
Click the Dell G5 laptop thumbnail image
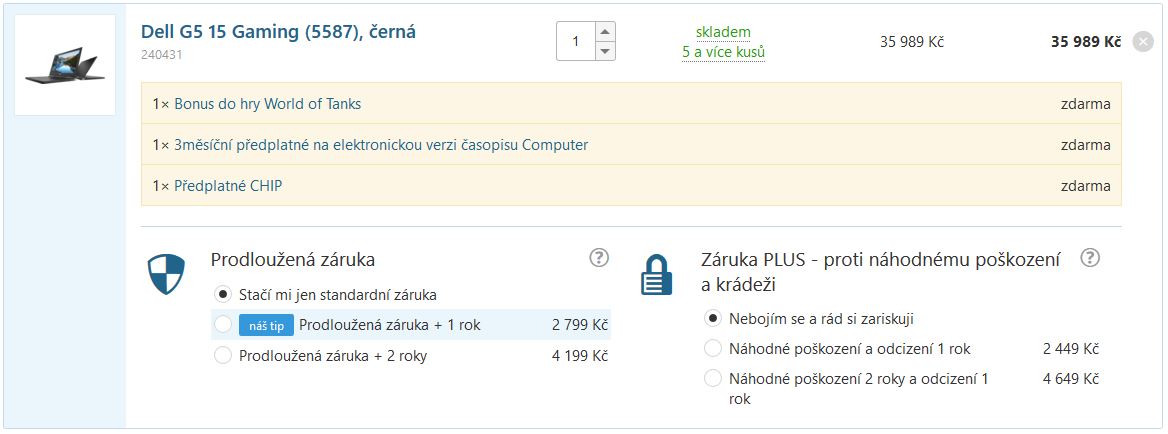(x=65, y=65)
